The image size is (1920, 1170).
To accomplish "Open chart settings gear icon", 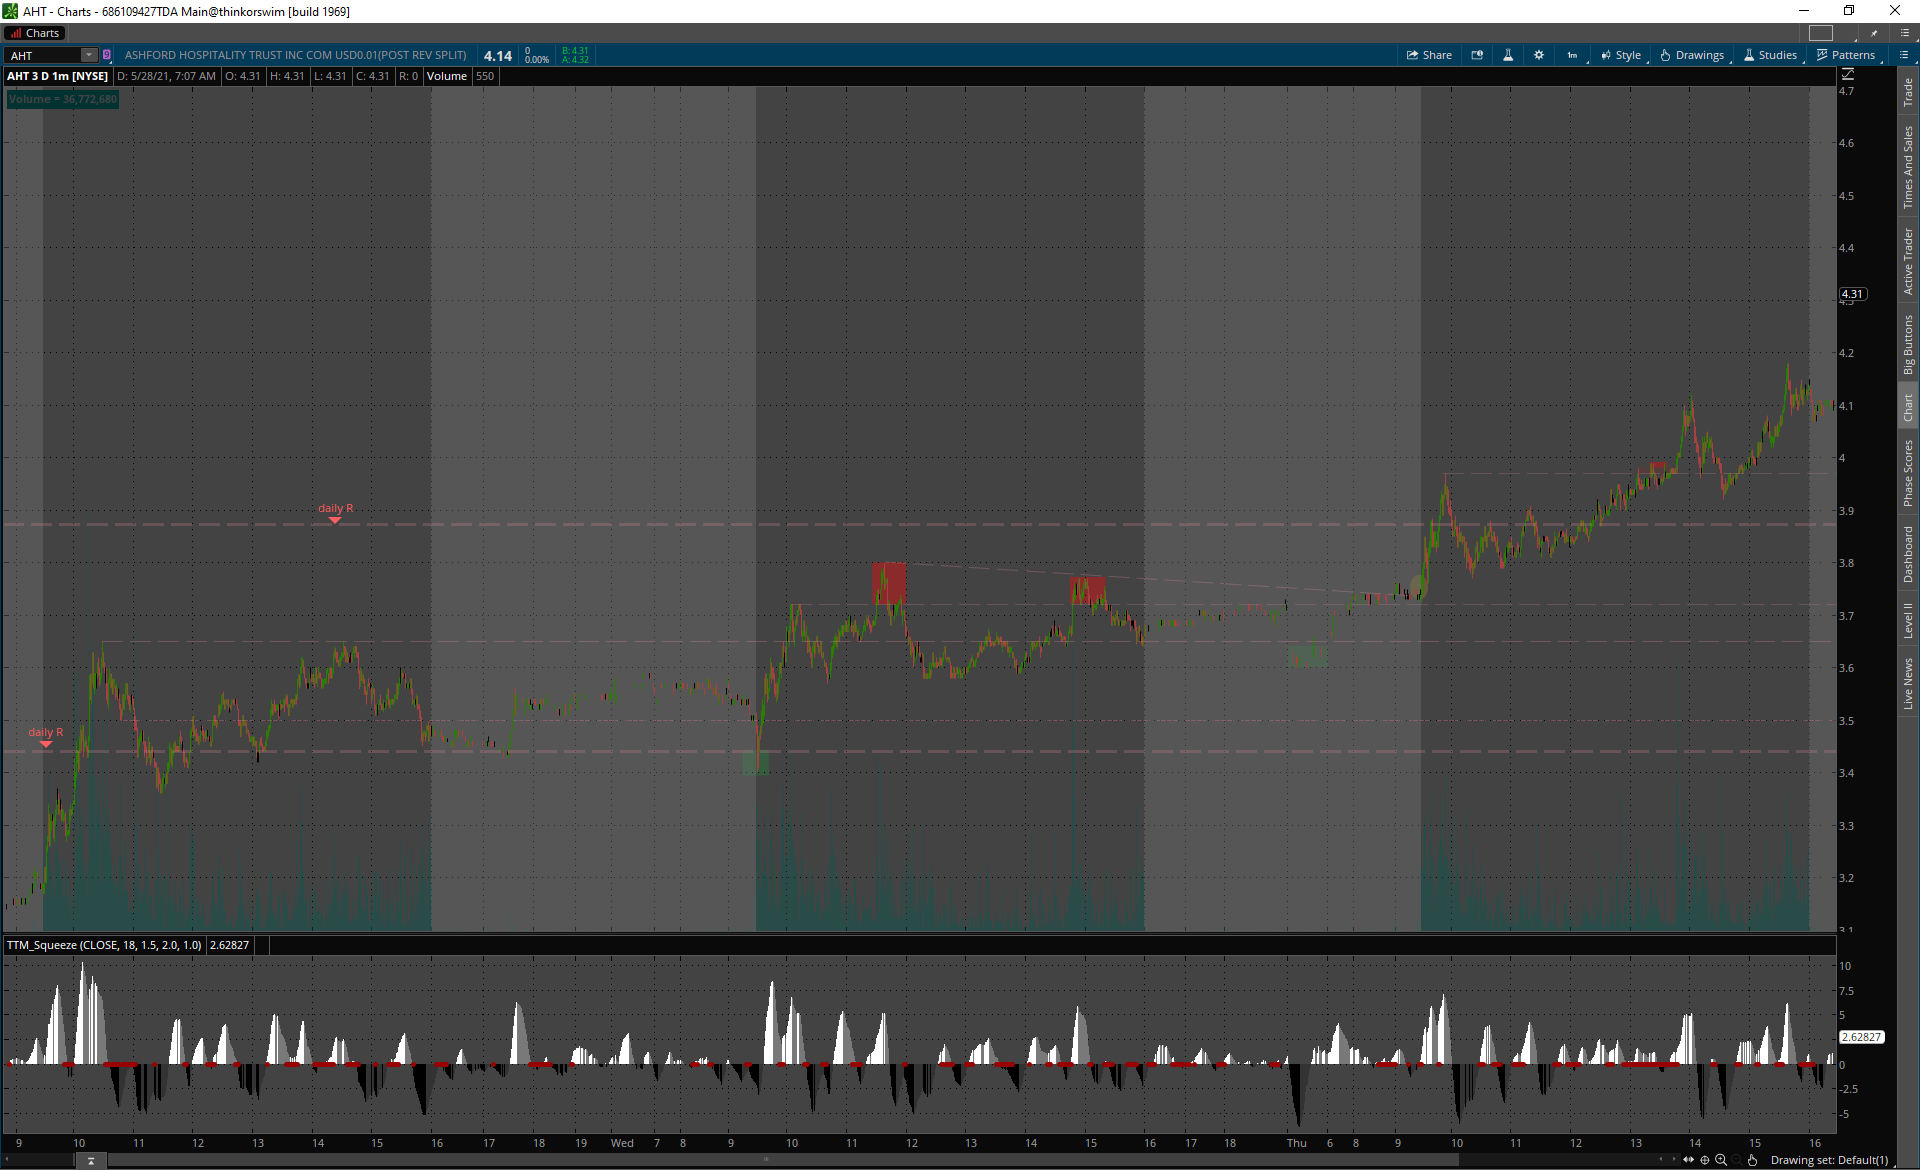I will [1539, 55].
